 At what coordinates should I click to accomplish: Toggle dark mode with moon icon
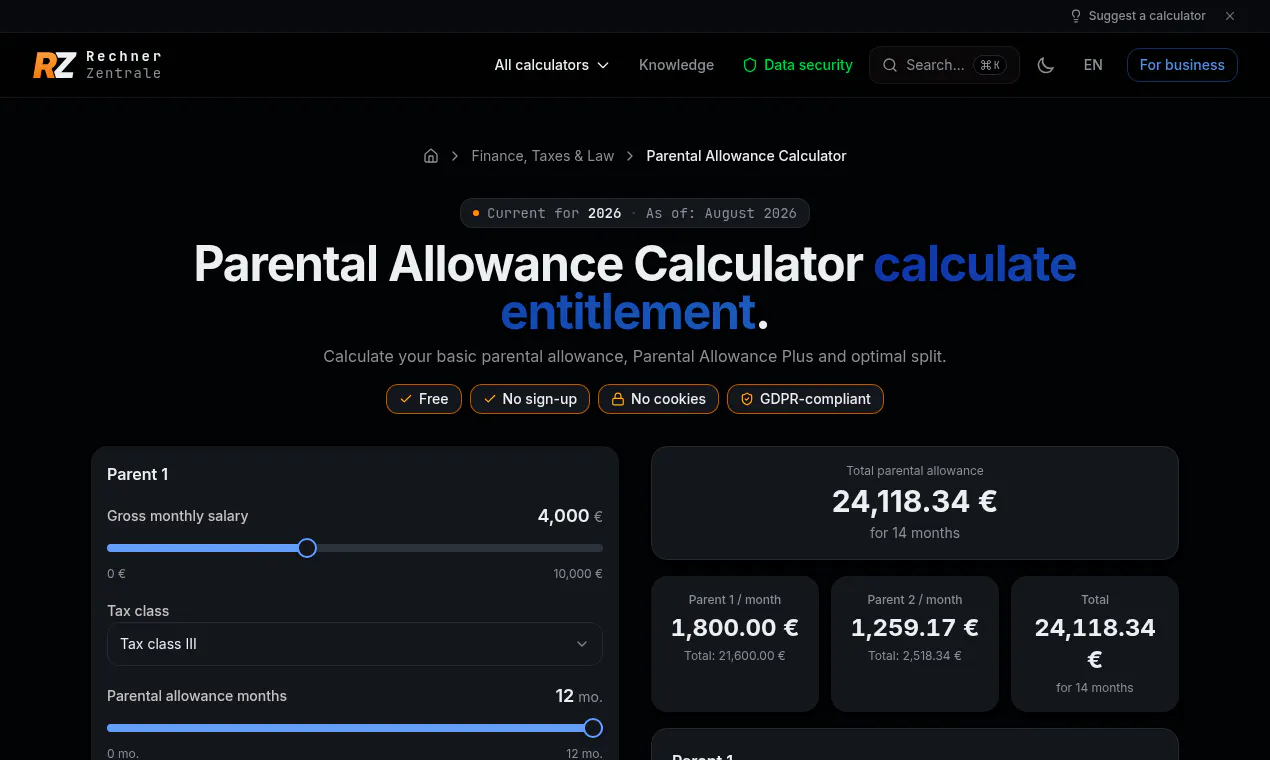[1046, 65]
